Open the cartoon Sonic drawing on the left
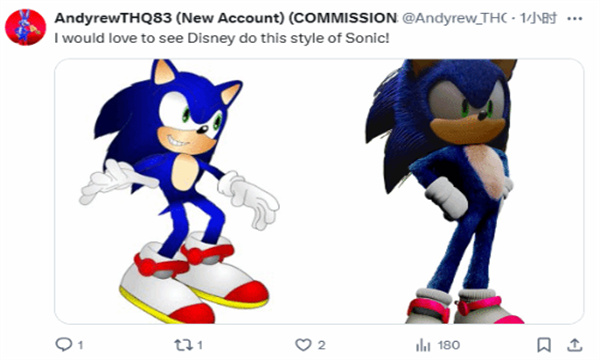The image size is (600, 360). point(180,191)
